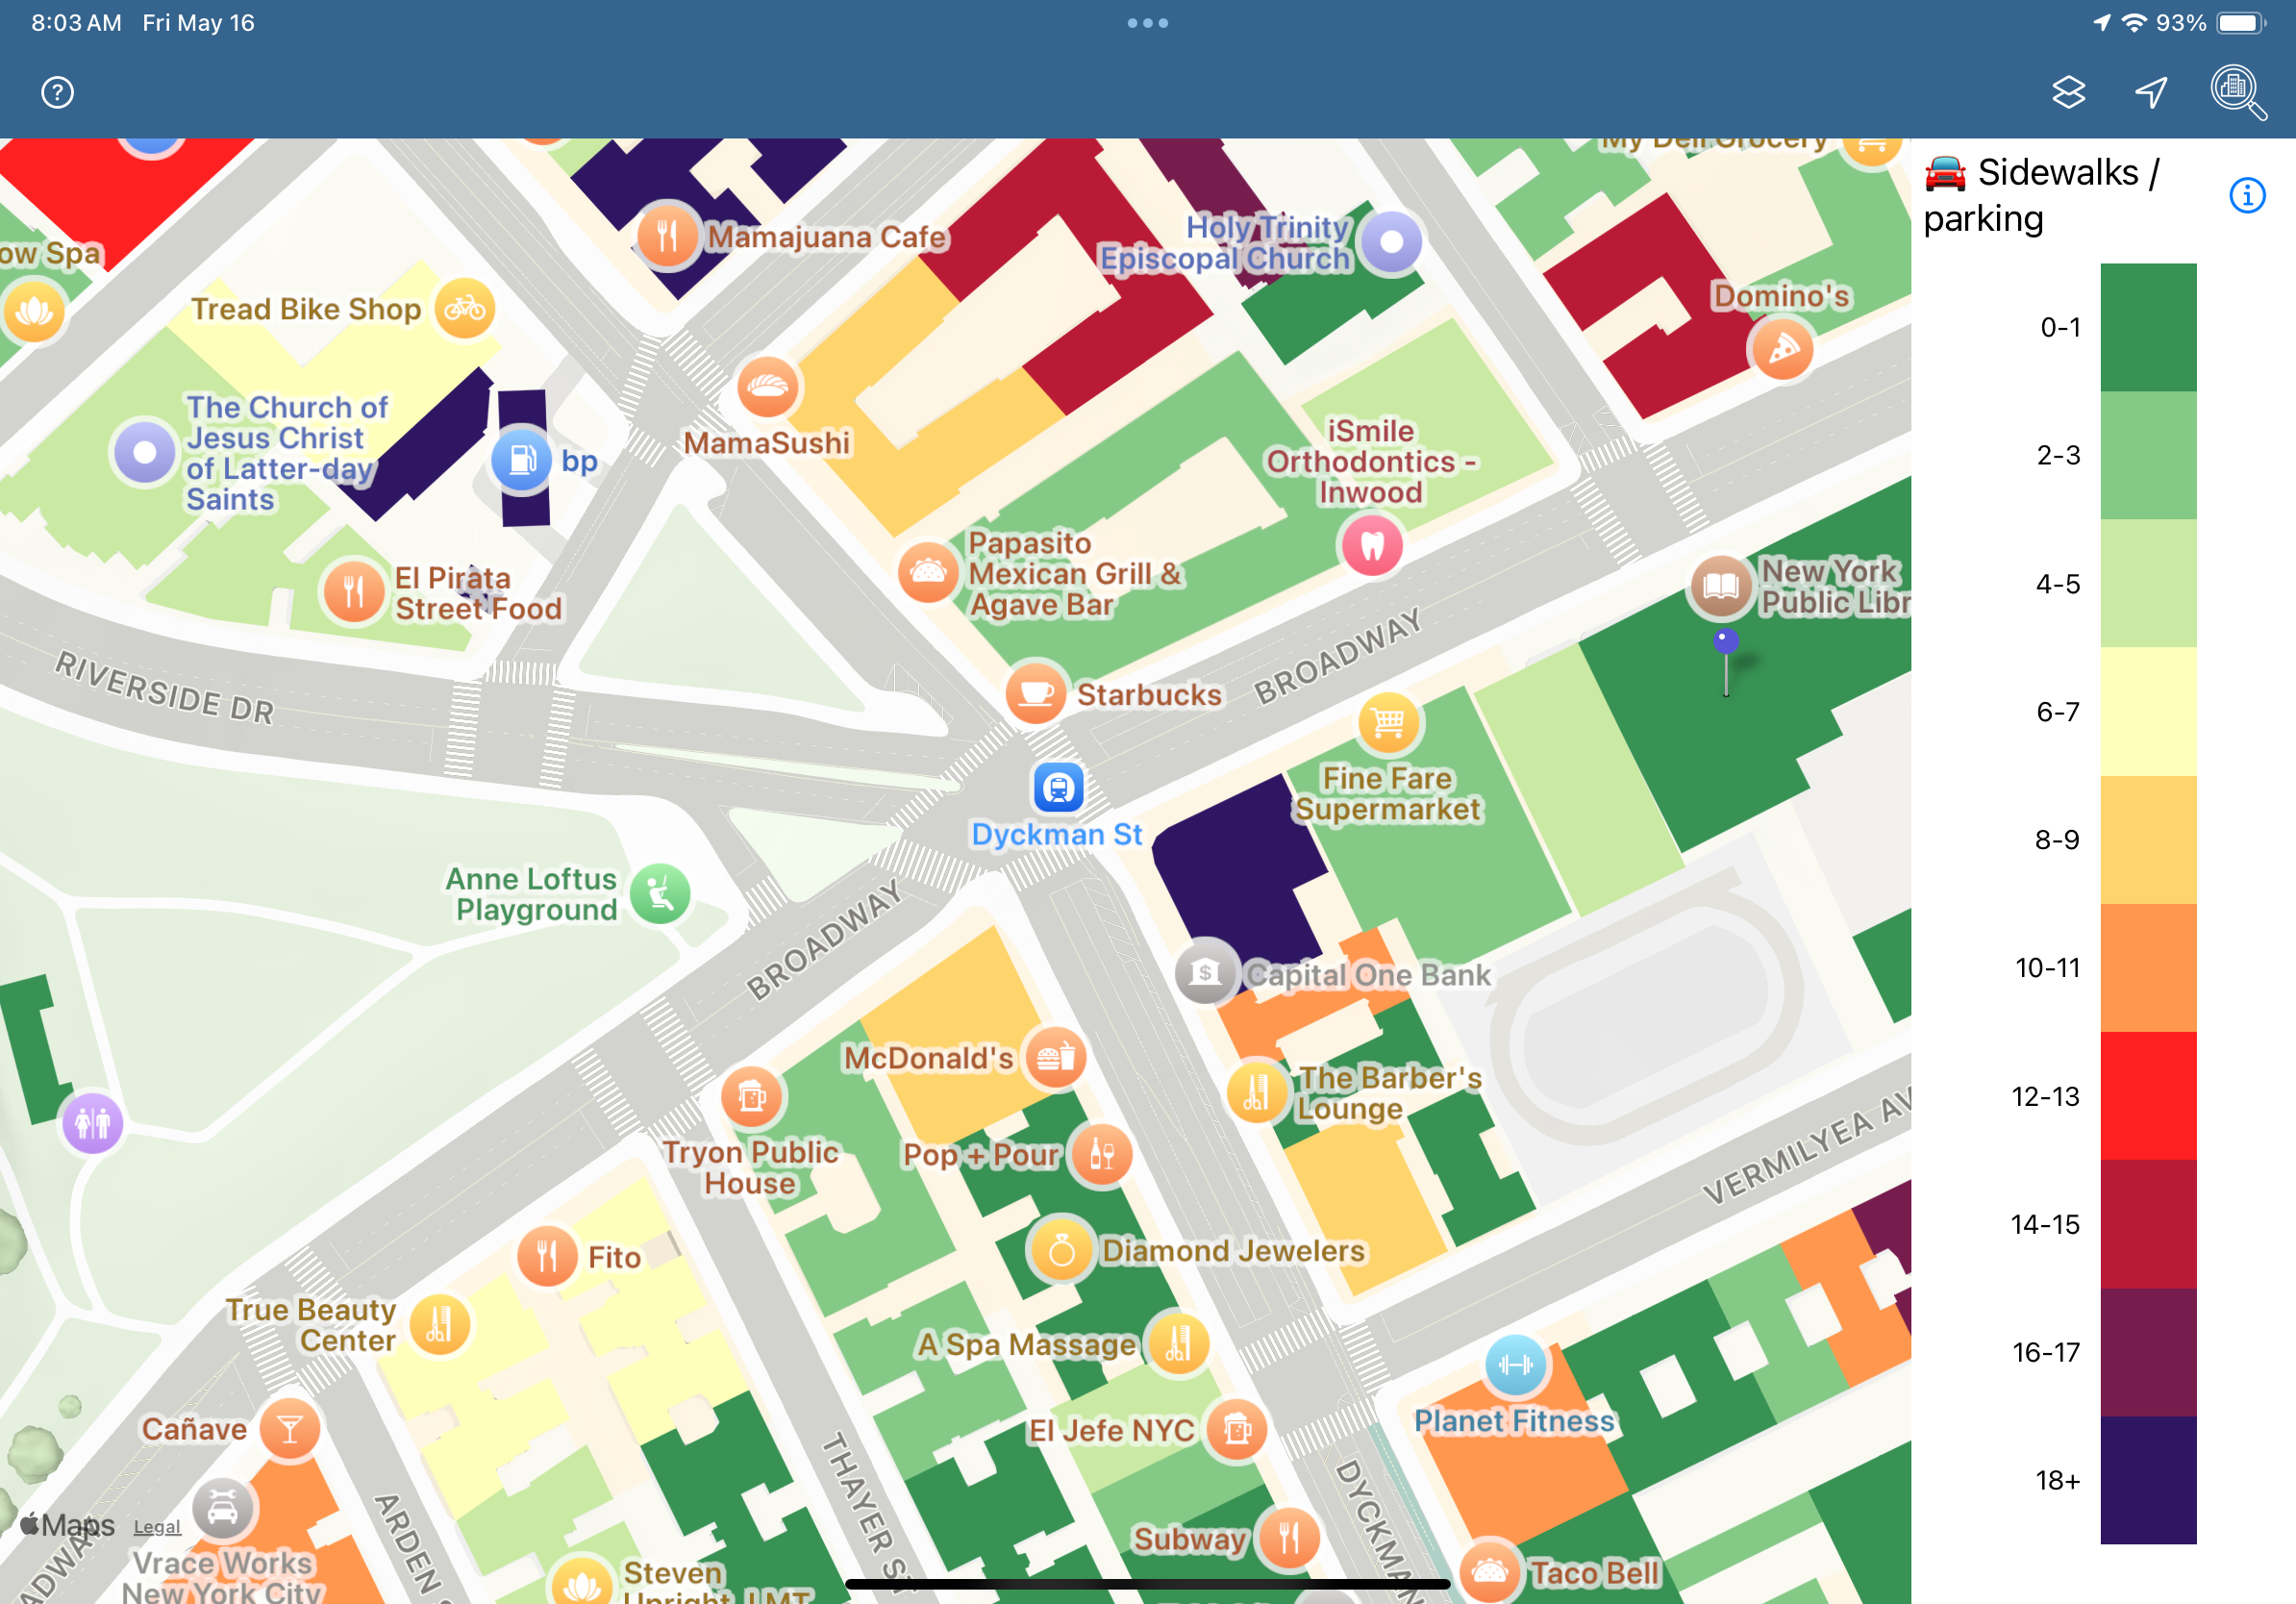Open the map layers stack button
The image size is (2296, 1604).
coord(2068,93)
